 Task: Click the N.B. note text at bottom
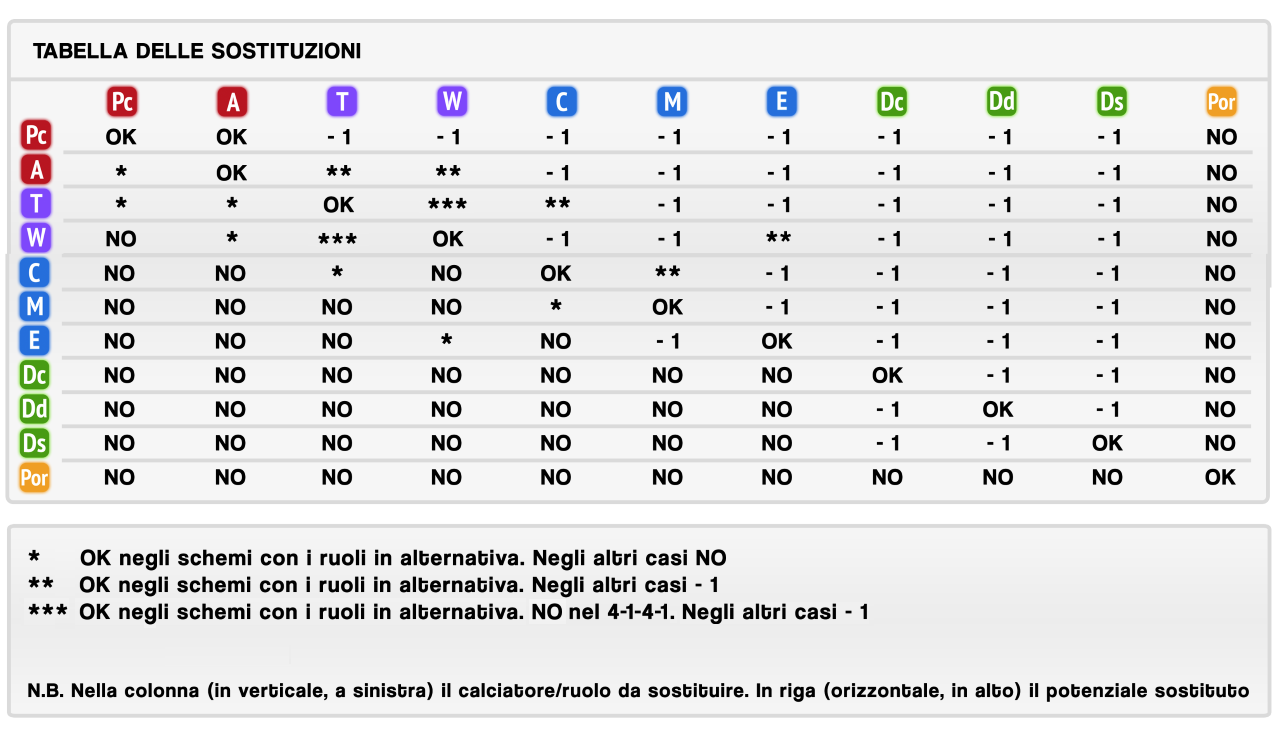pyautogui.click(x=638, y=691)
